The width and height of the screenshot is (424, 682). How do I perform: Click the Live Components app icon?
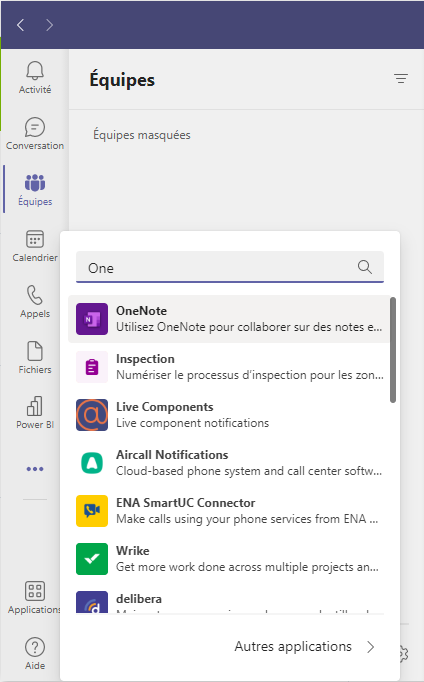coord(92,415)
